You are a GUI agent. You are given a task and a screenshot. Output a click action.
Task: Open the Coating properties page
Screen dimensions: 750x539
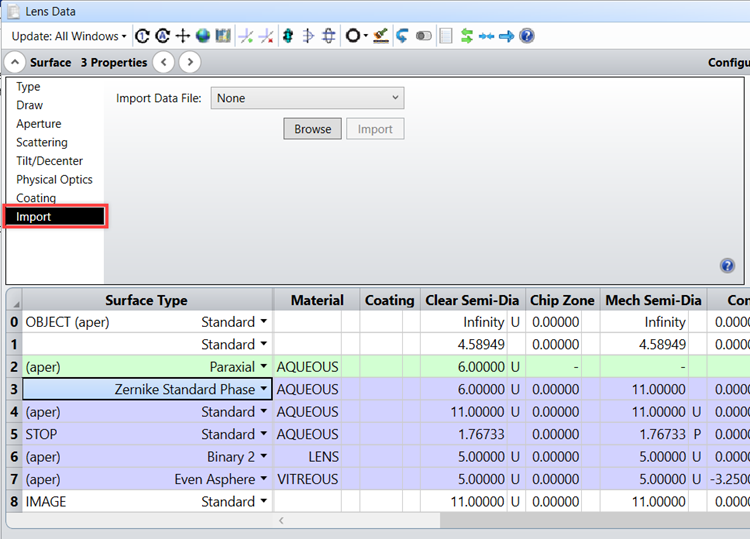[36, 198]
